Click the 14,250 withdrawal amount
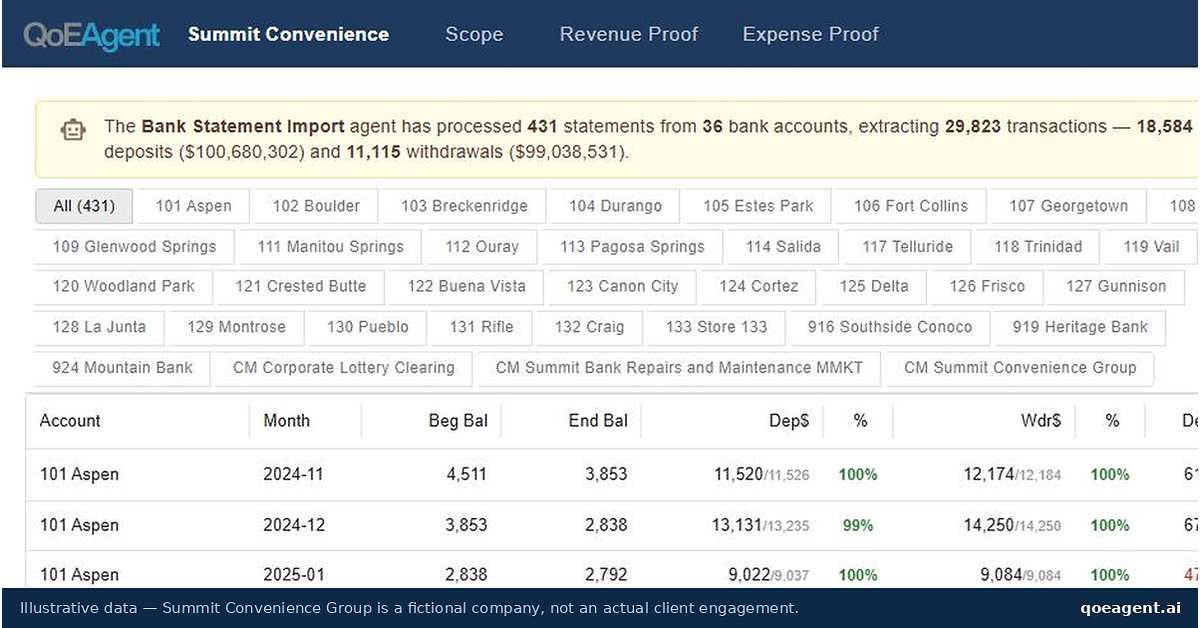1200x628 pixels. (x=989, y=525)
